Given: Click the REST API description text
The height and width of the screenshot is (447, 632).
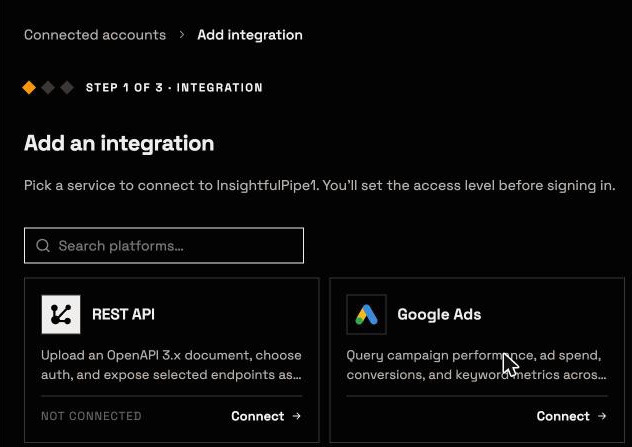Looking at the screenshot, I should tap(171, 365).
